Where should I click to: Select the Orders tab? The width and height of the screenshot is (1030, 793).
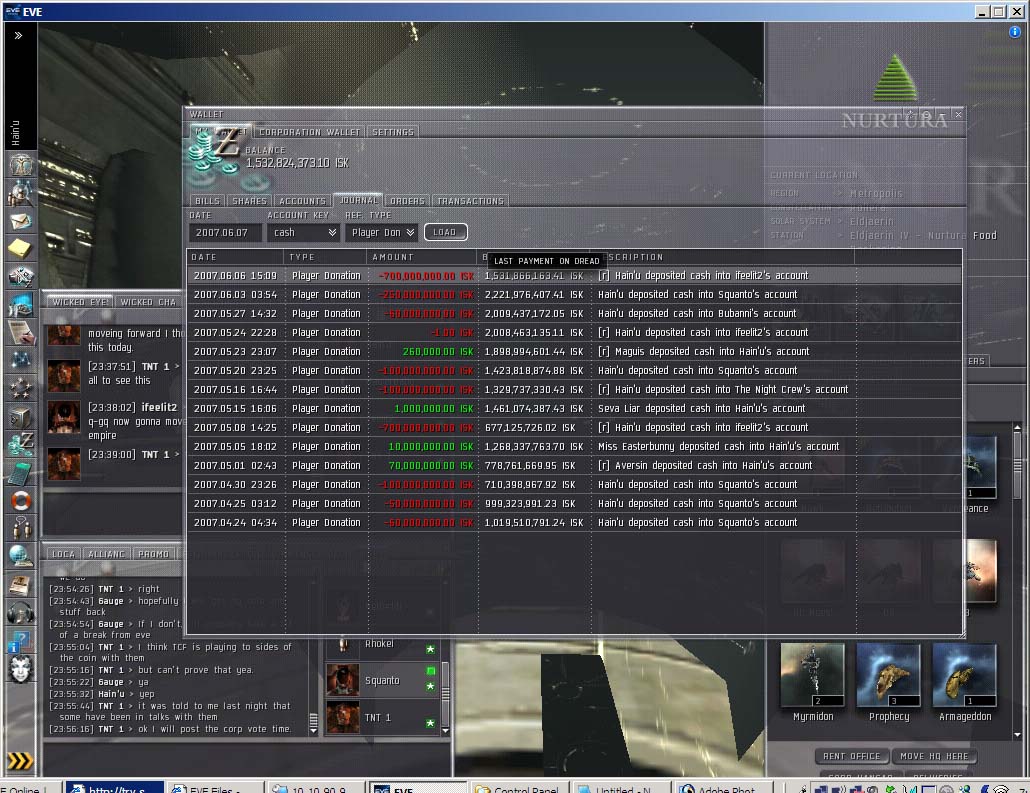[407, 201]
